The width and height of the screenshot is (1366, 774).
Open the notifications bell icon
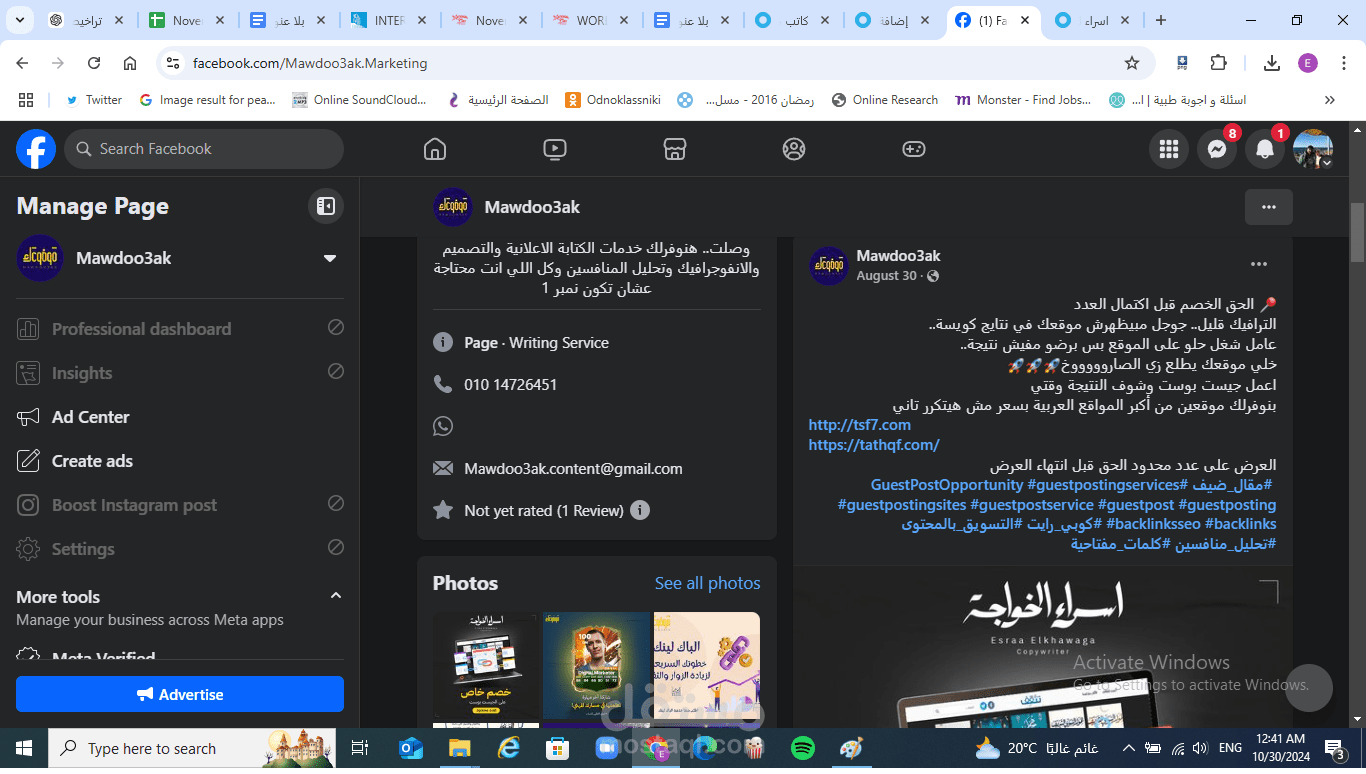click(x=1265, y=149)
